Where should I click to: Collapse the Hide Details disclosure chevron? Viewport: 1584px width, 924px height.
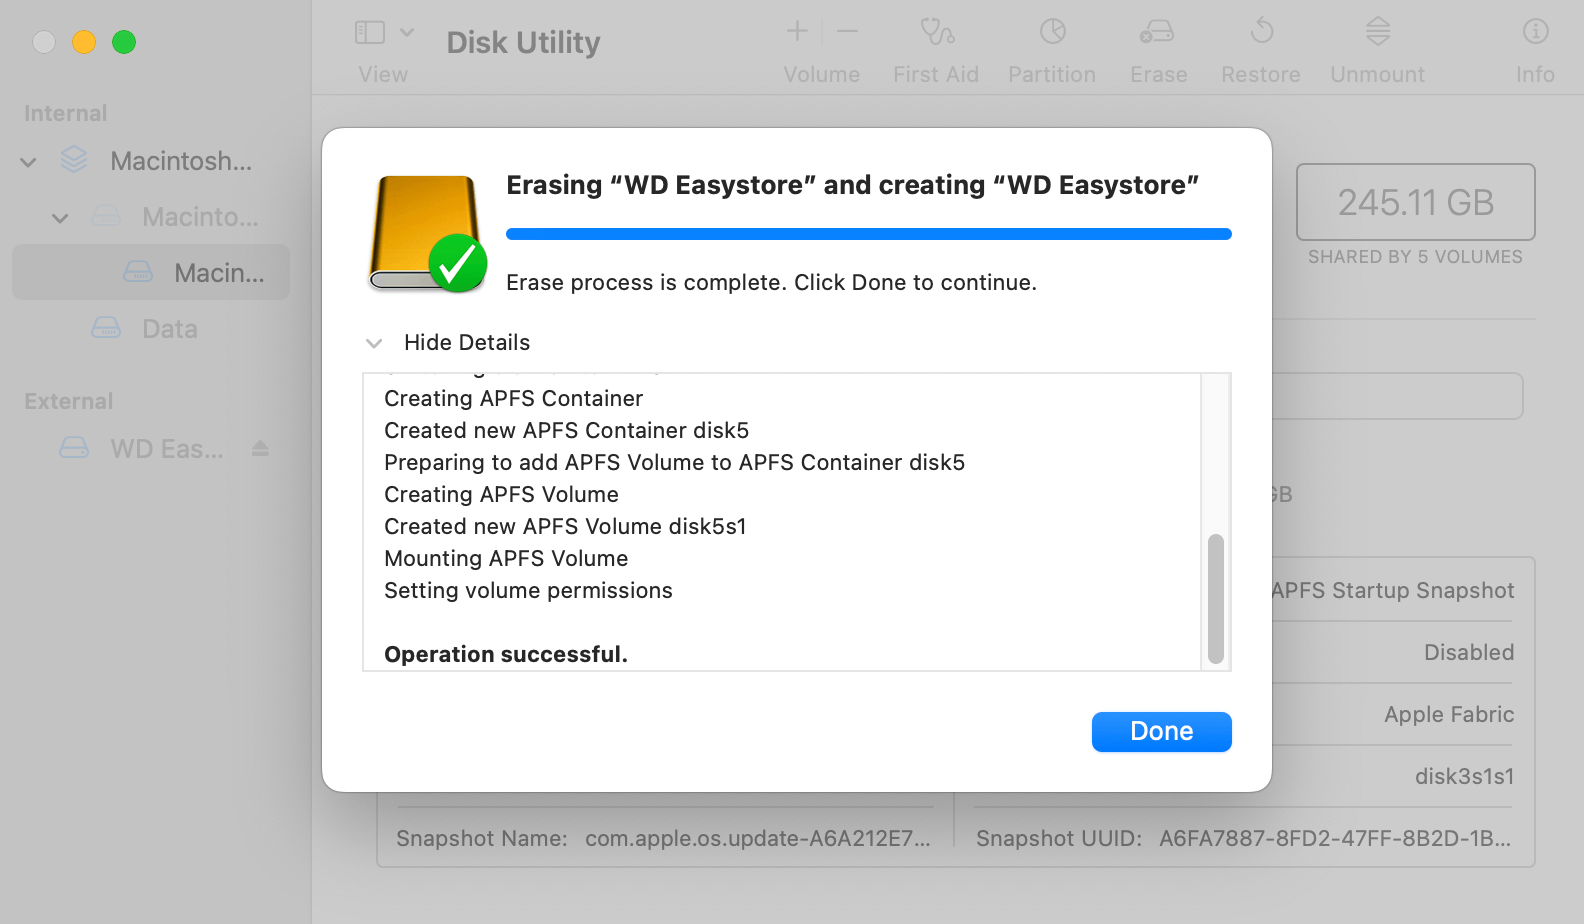click(374, 343)
